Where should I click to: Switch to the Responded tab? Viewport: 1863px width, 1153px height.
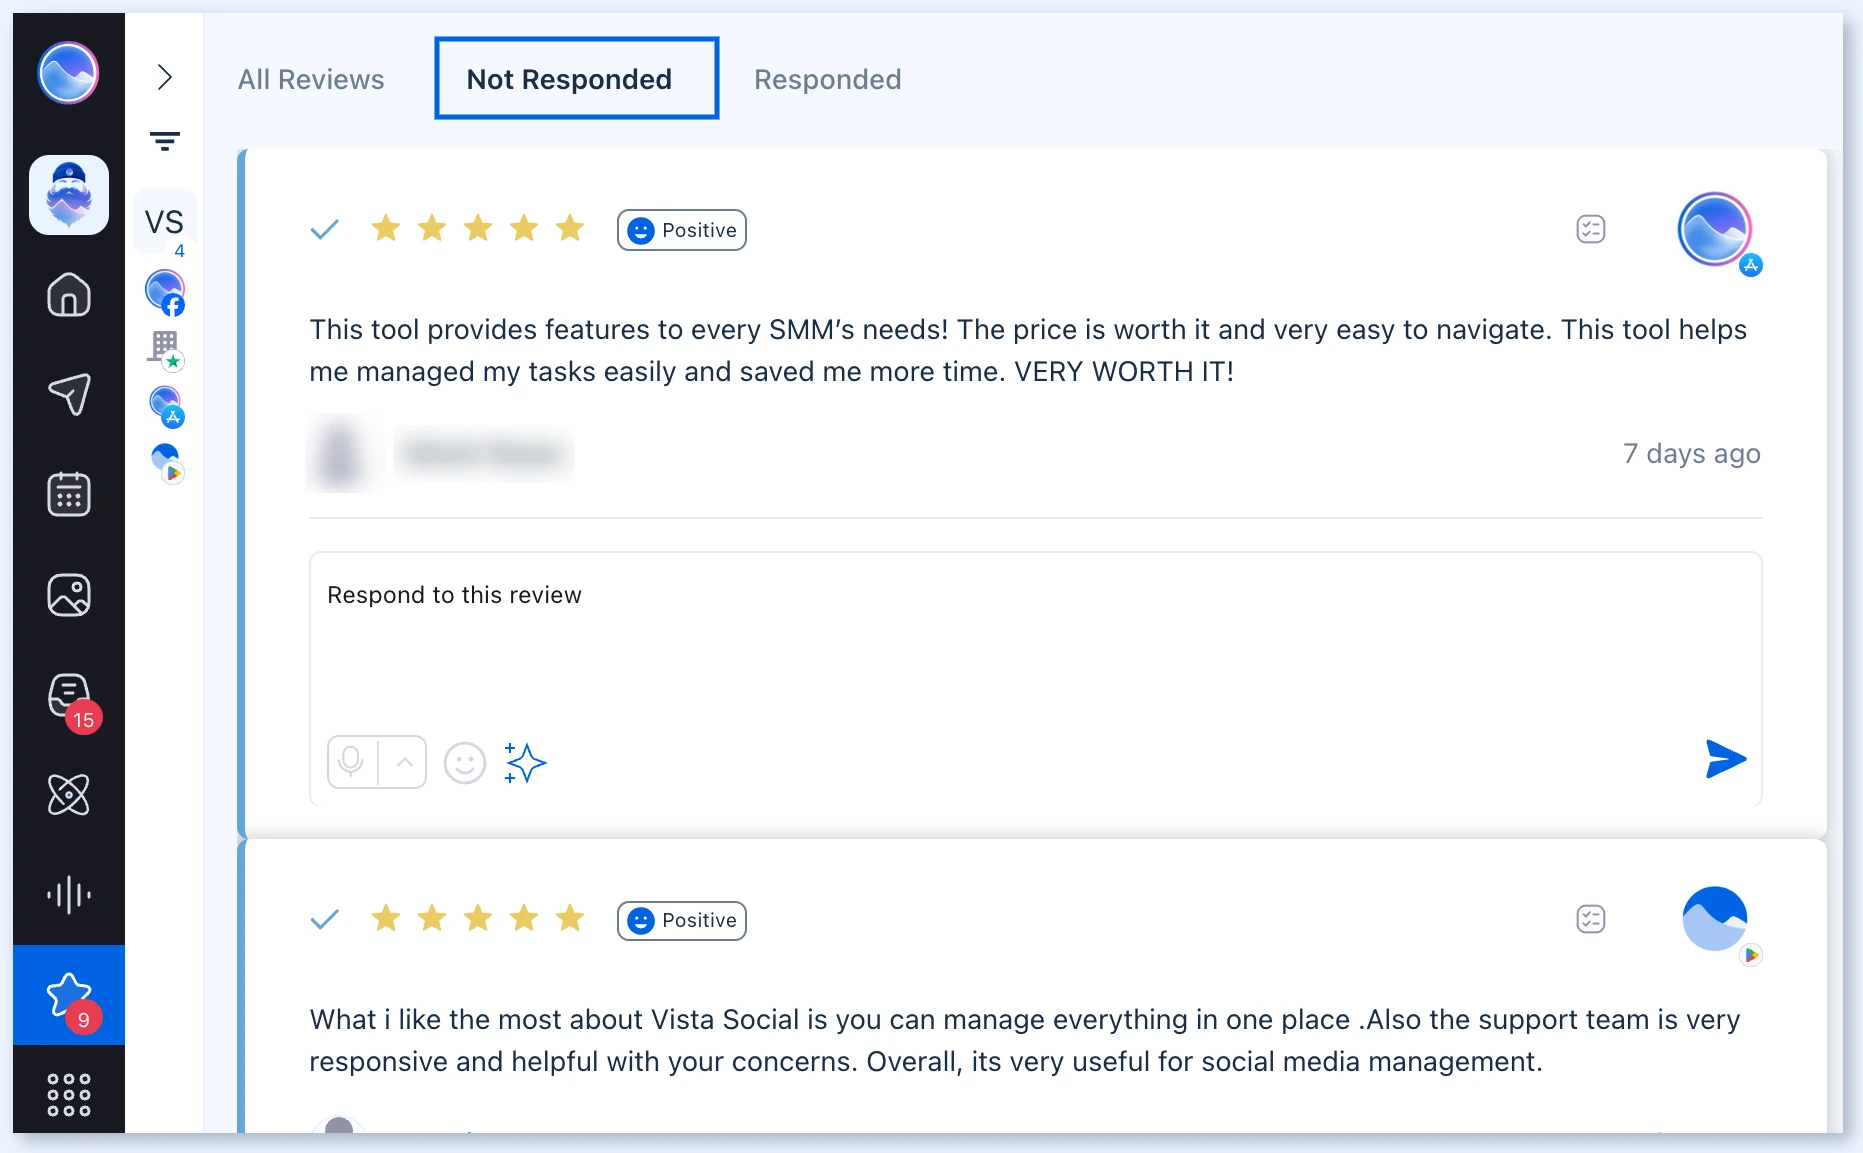[x=828, y=79]
